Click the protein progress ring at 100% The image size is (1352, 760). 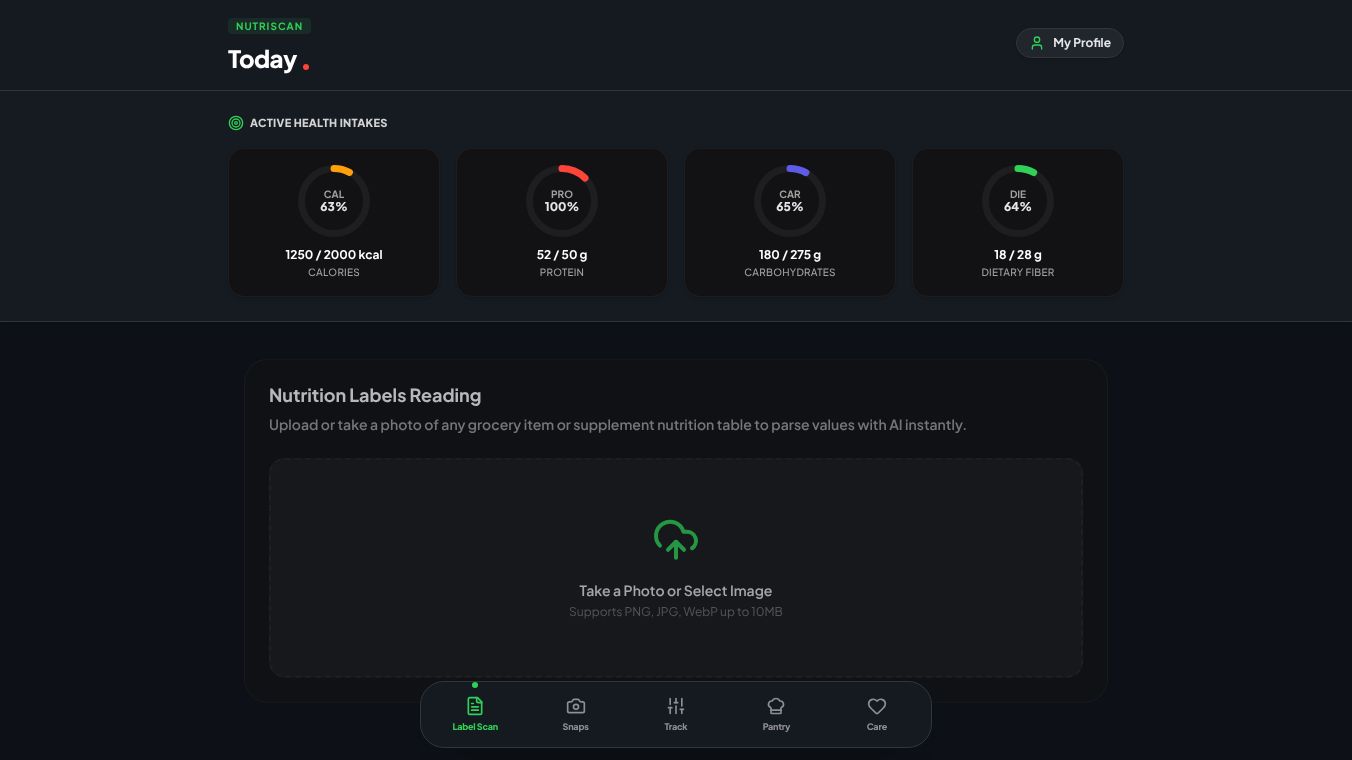pos(562,201)
